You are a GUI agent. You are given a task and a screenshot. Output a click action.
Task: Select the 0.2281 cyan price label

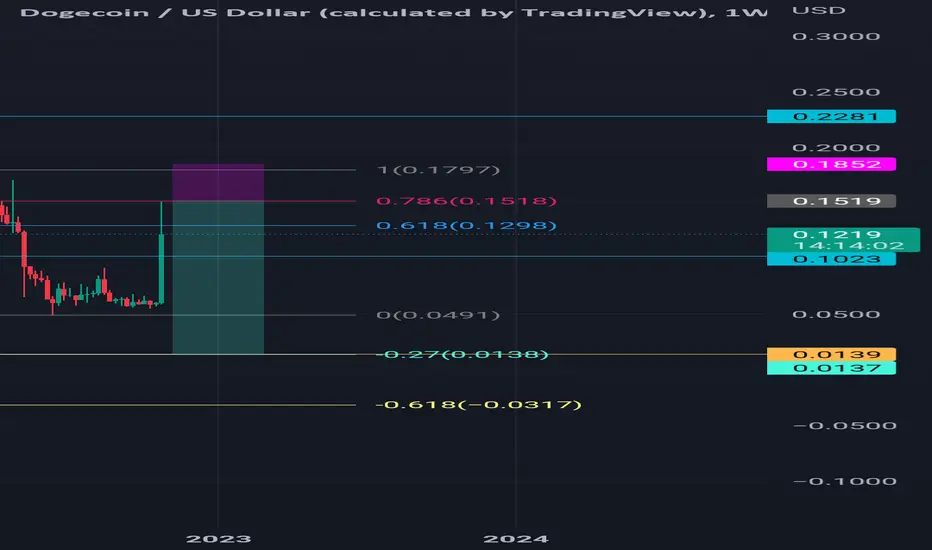831,116
